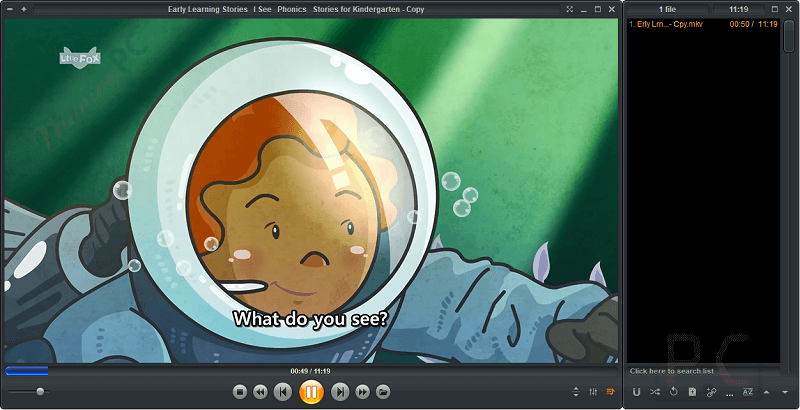Click the video frame showing the diver
The width and height of the screenshot is (800, 410).
coord(311,191)
